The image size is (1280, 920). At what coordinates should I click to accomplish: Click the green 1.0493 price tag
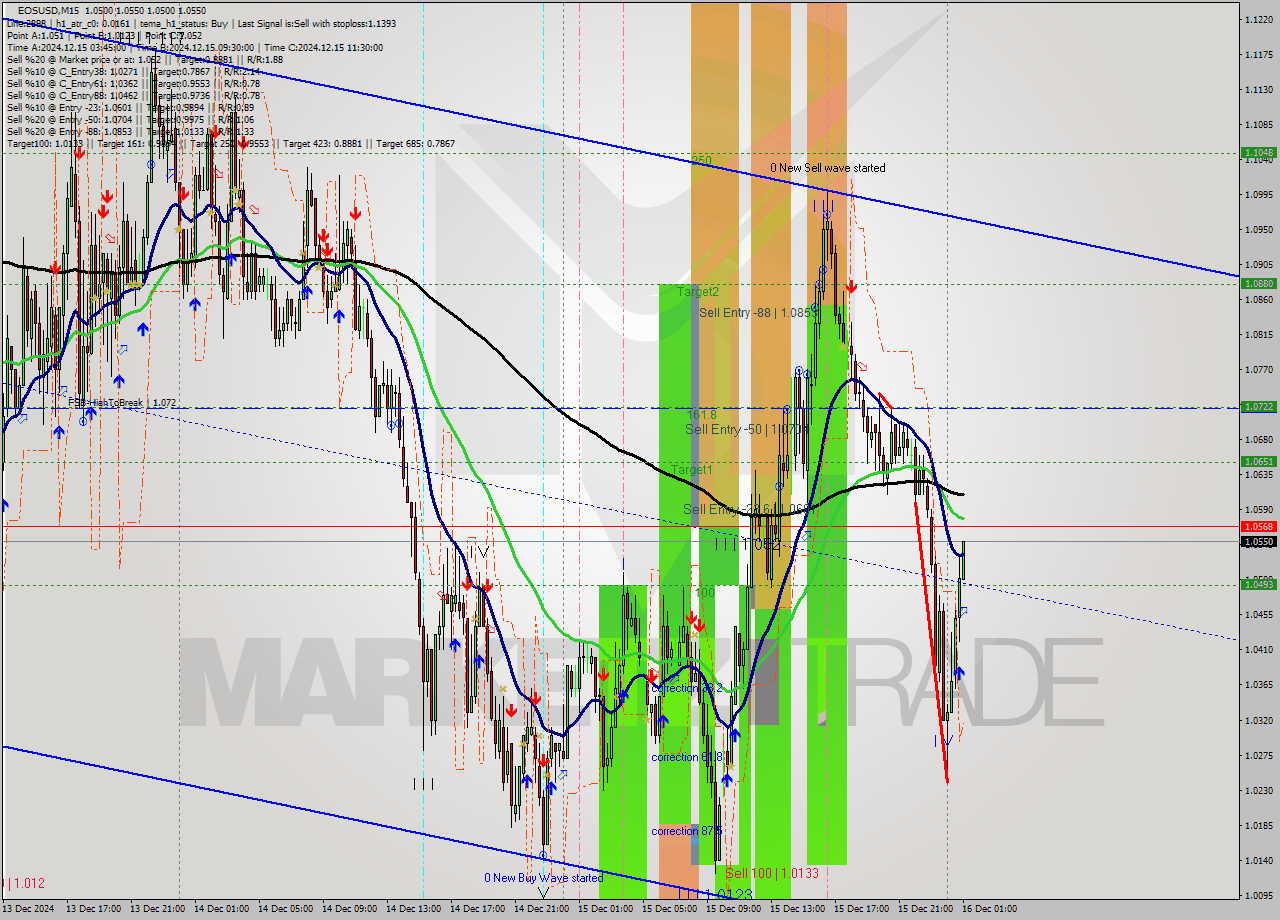1258,585
